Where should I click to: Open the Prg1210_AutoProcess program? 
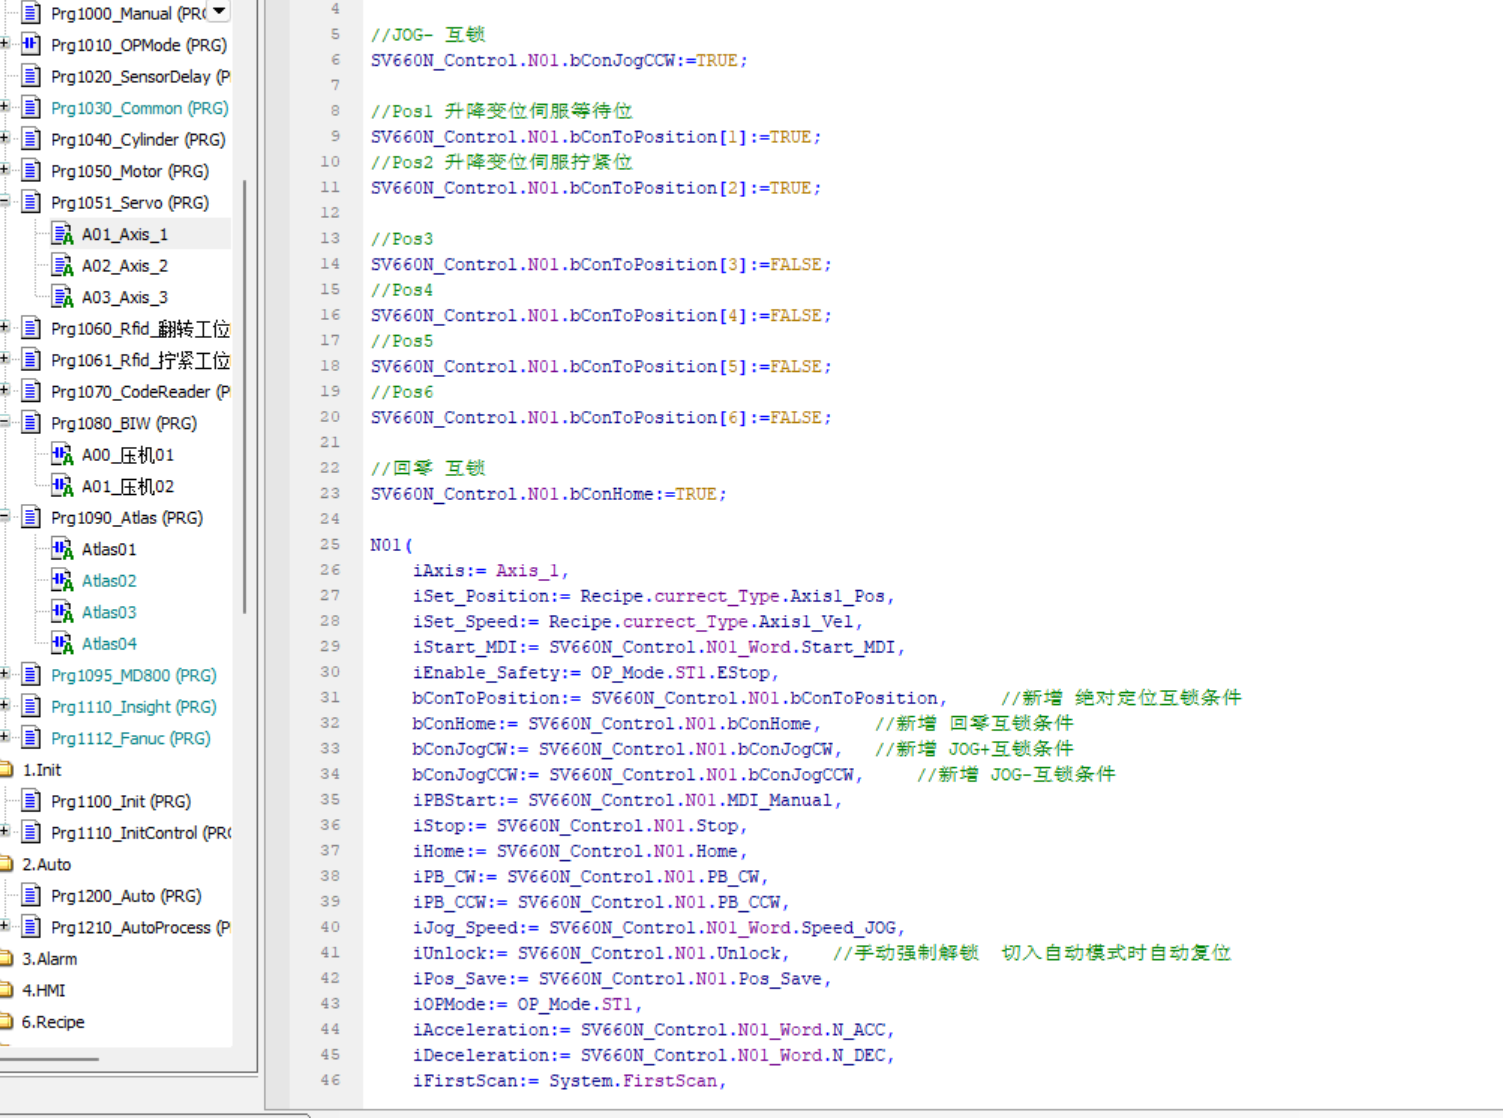click(140, 927)
